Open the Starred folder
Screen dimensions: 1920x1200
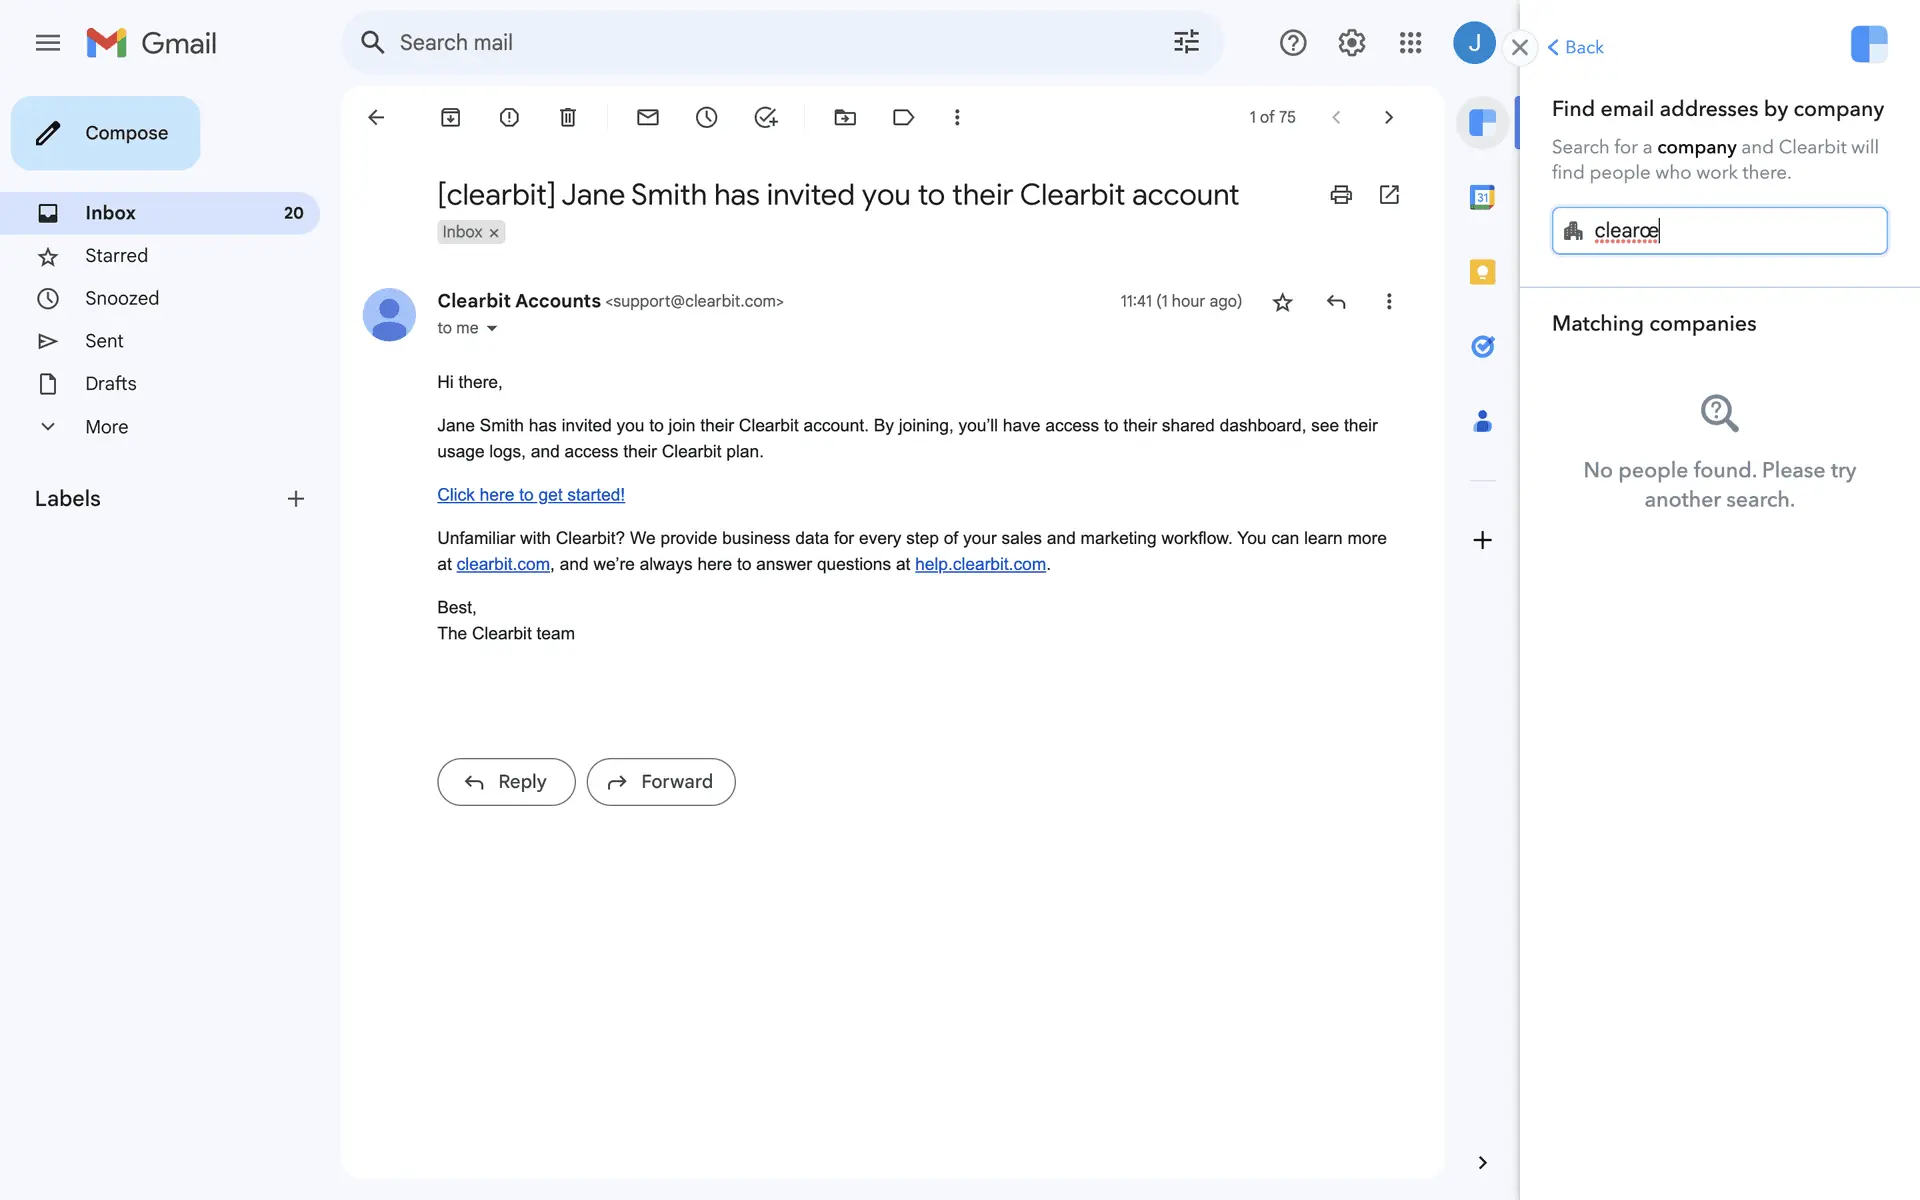click(x=116, y=256)
